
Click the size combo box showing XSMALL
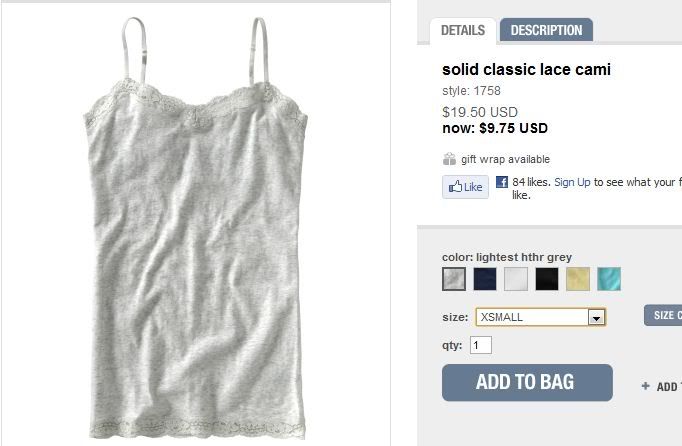(541, 317)
